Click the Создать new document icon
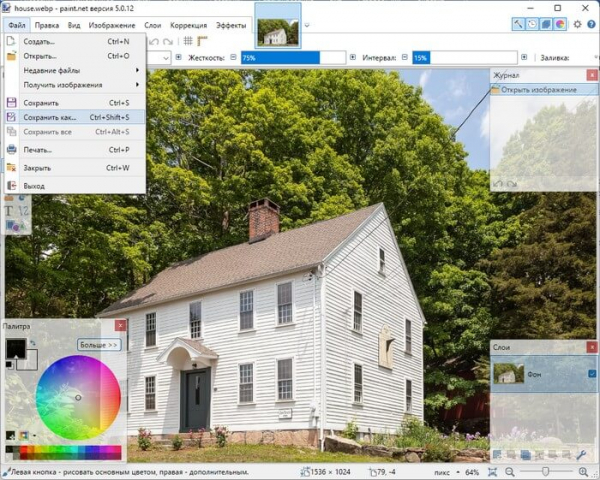600x480 pixels. click(x=11, y=41)
